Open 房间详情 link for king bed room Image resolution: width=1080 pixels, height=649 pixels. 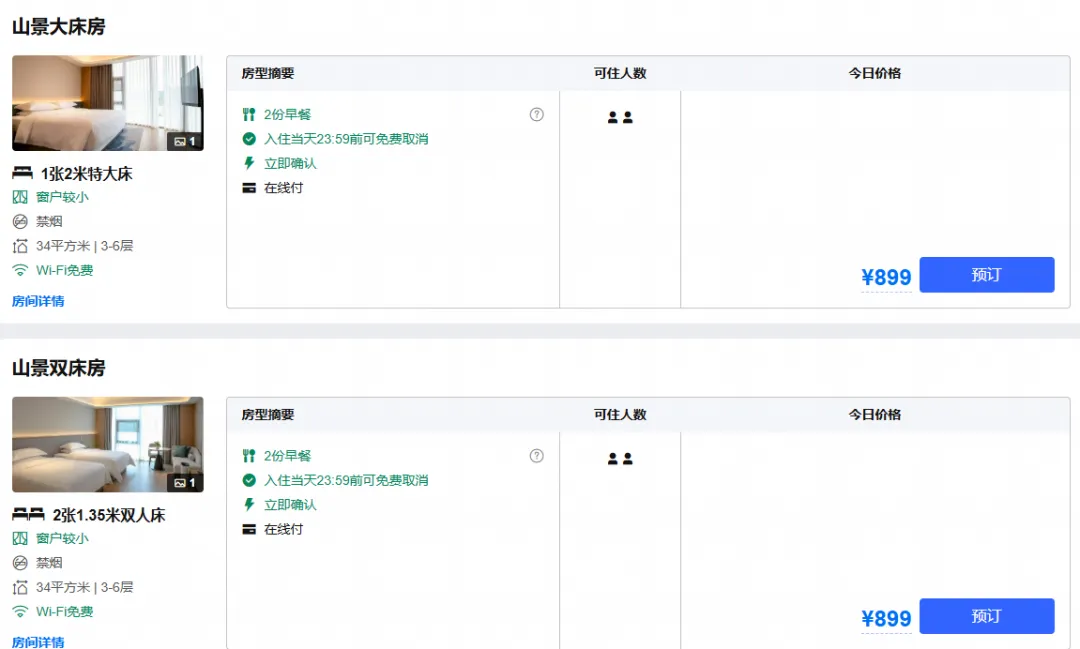pyautogui.click(x=38, y=301)
